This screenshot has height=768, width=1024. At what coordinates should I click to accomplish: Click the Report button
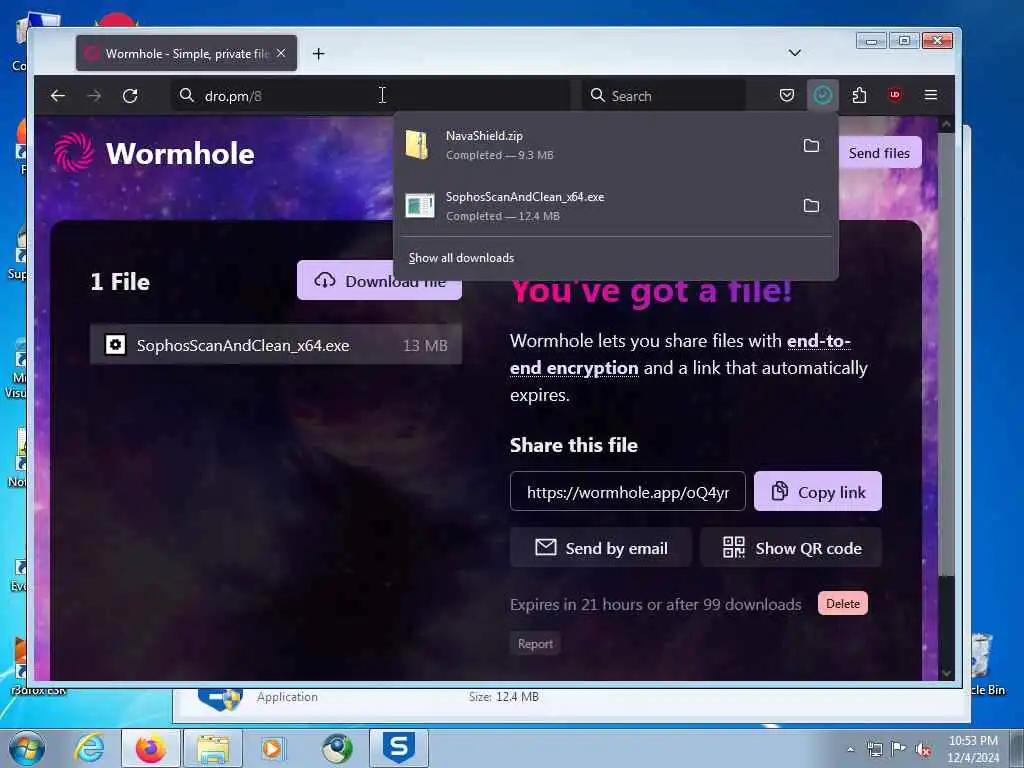pyautogui.click(x=536, y=644)
